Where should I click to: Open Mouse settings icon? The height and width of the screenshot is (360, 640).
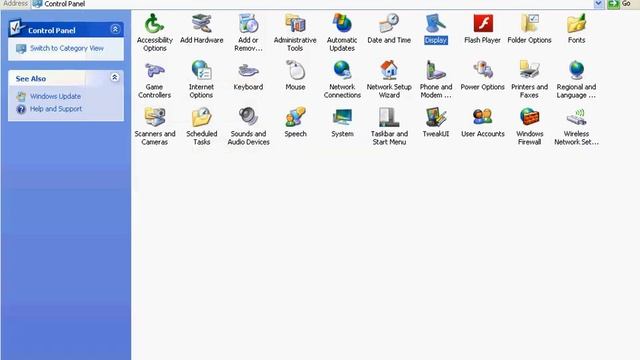295,70
